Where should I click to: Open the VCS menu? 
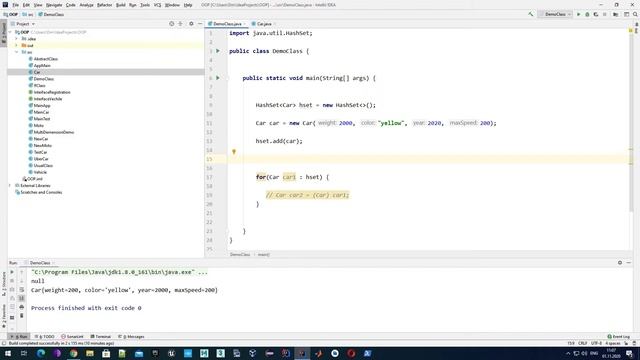(157, 5)
